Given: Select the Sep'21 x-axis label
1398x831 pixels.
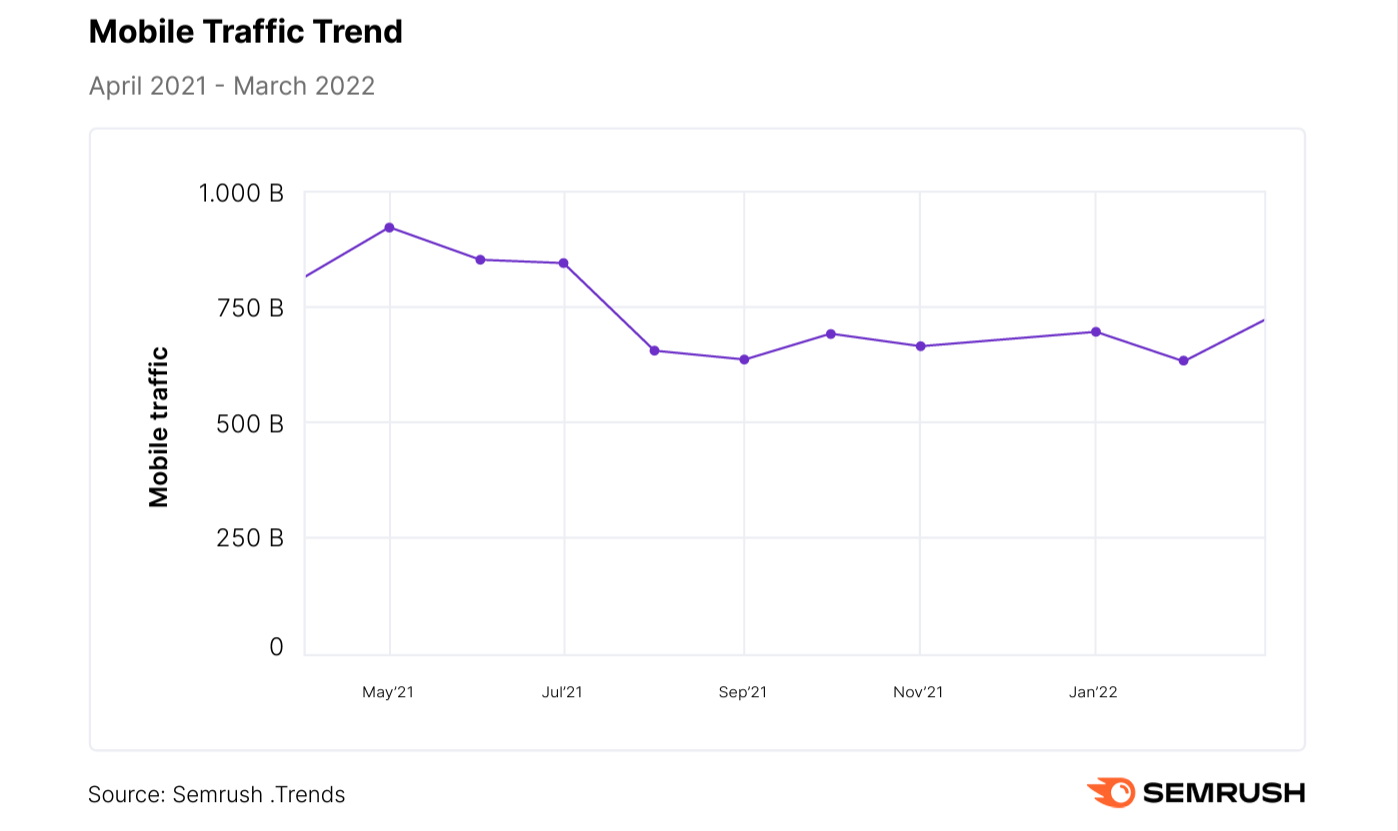Looking at the screenshot, I should click(x=743, y=692).
